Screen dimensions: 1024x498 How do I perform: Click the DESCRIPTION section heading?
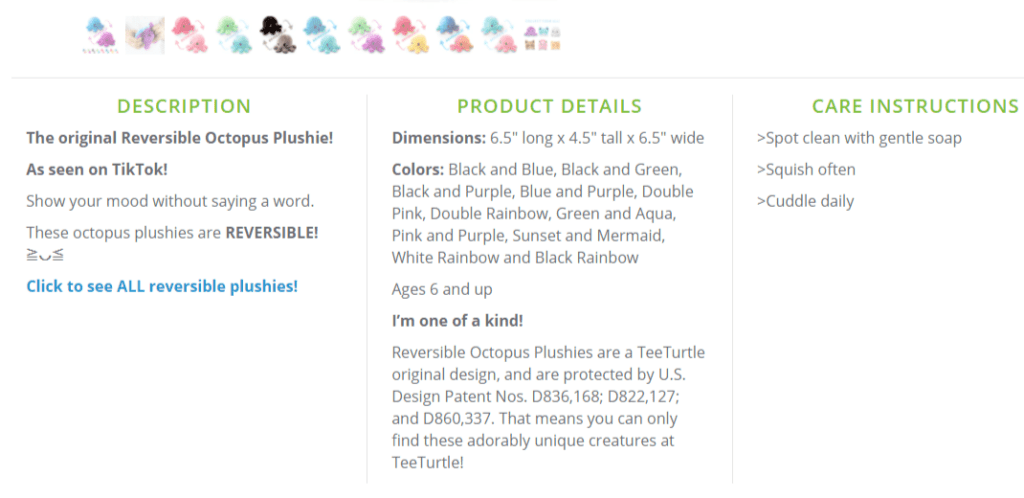coord(184,106)
